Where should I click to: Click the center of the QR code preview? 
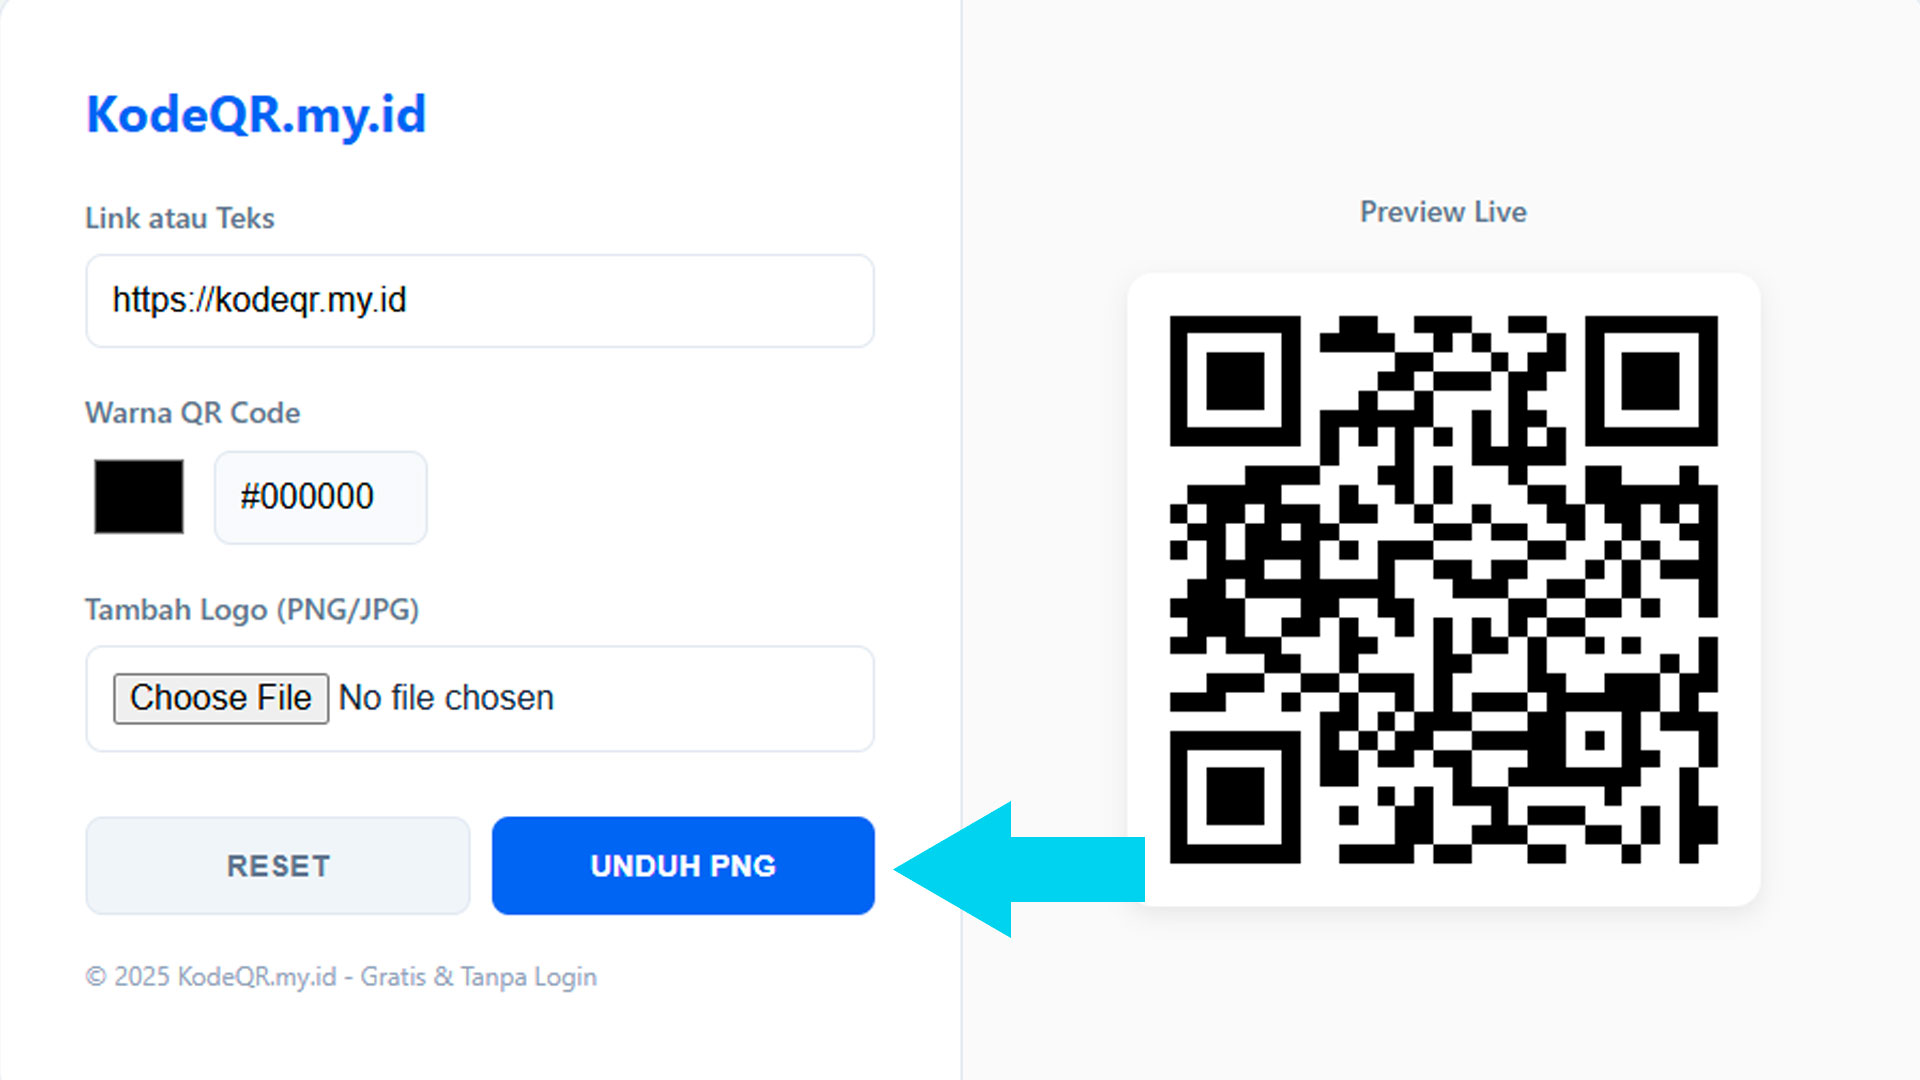coord(1443,590)
